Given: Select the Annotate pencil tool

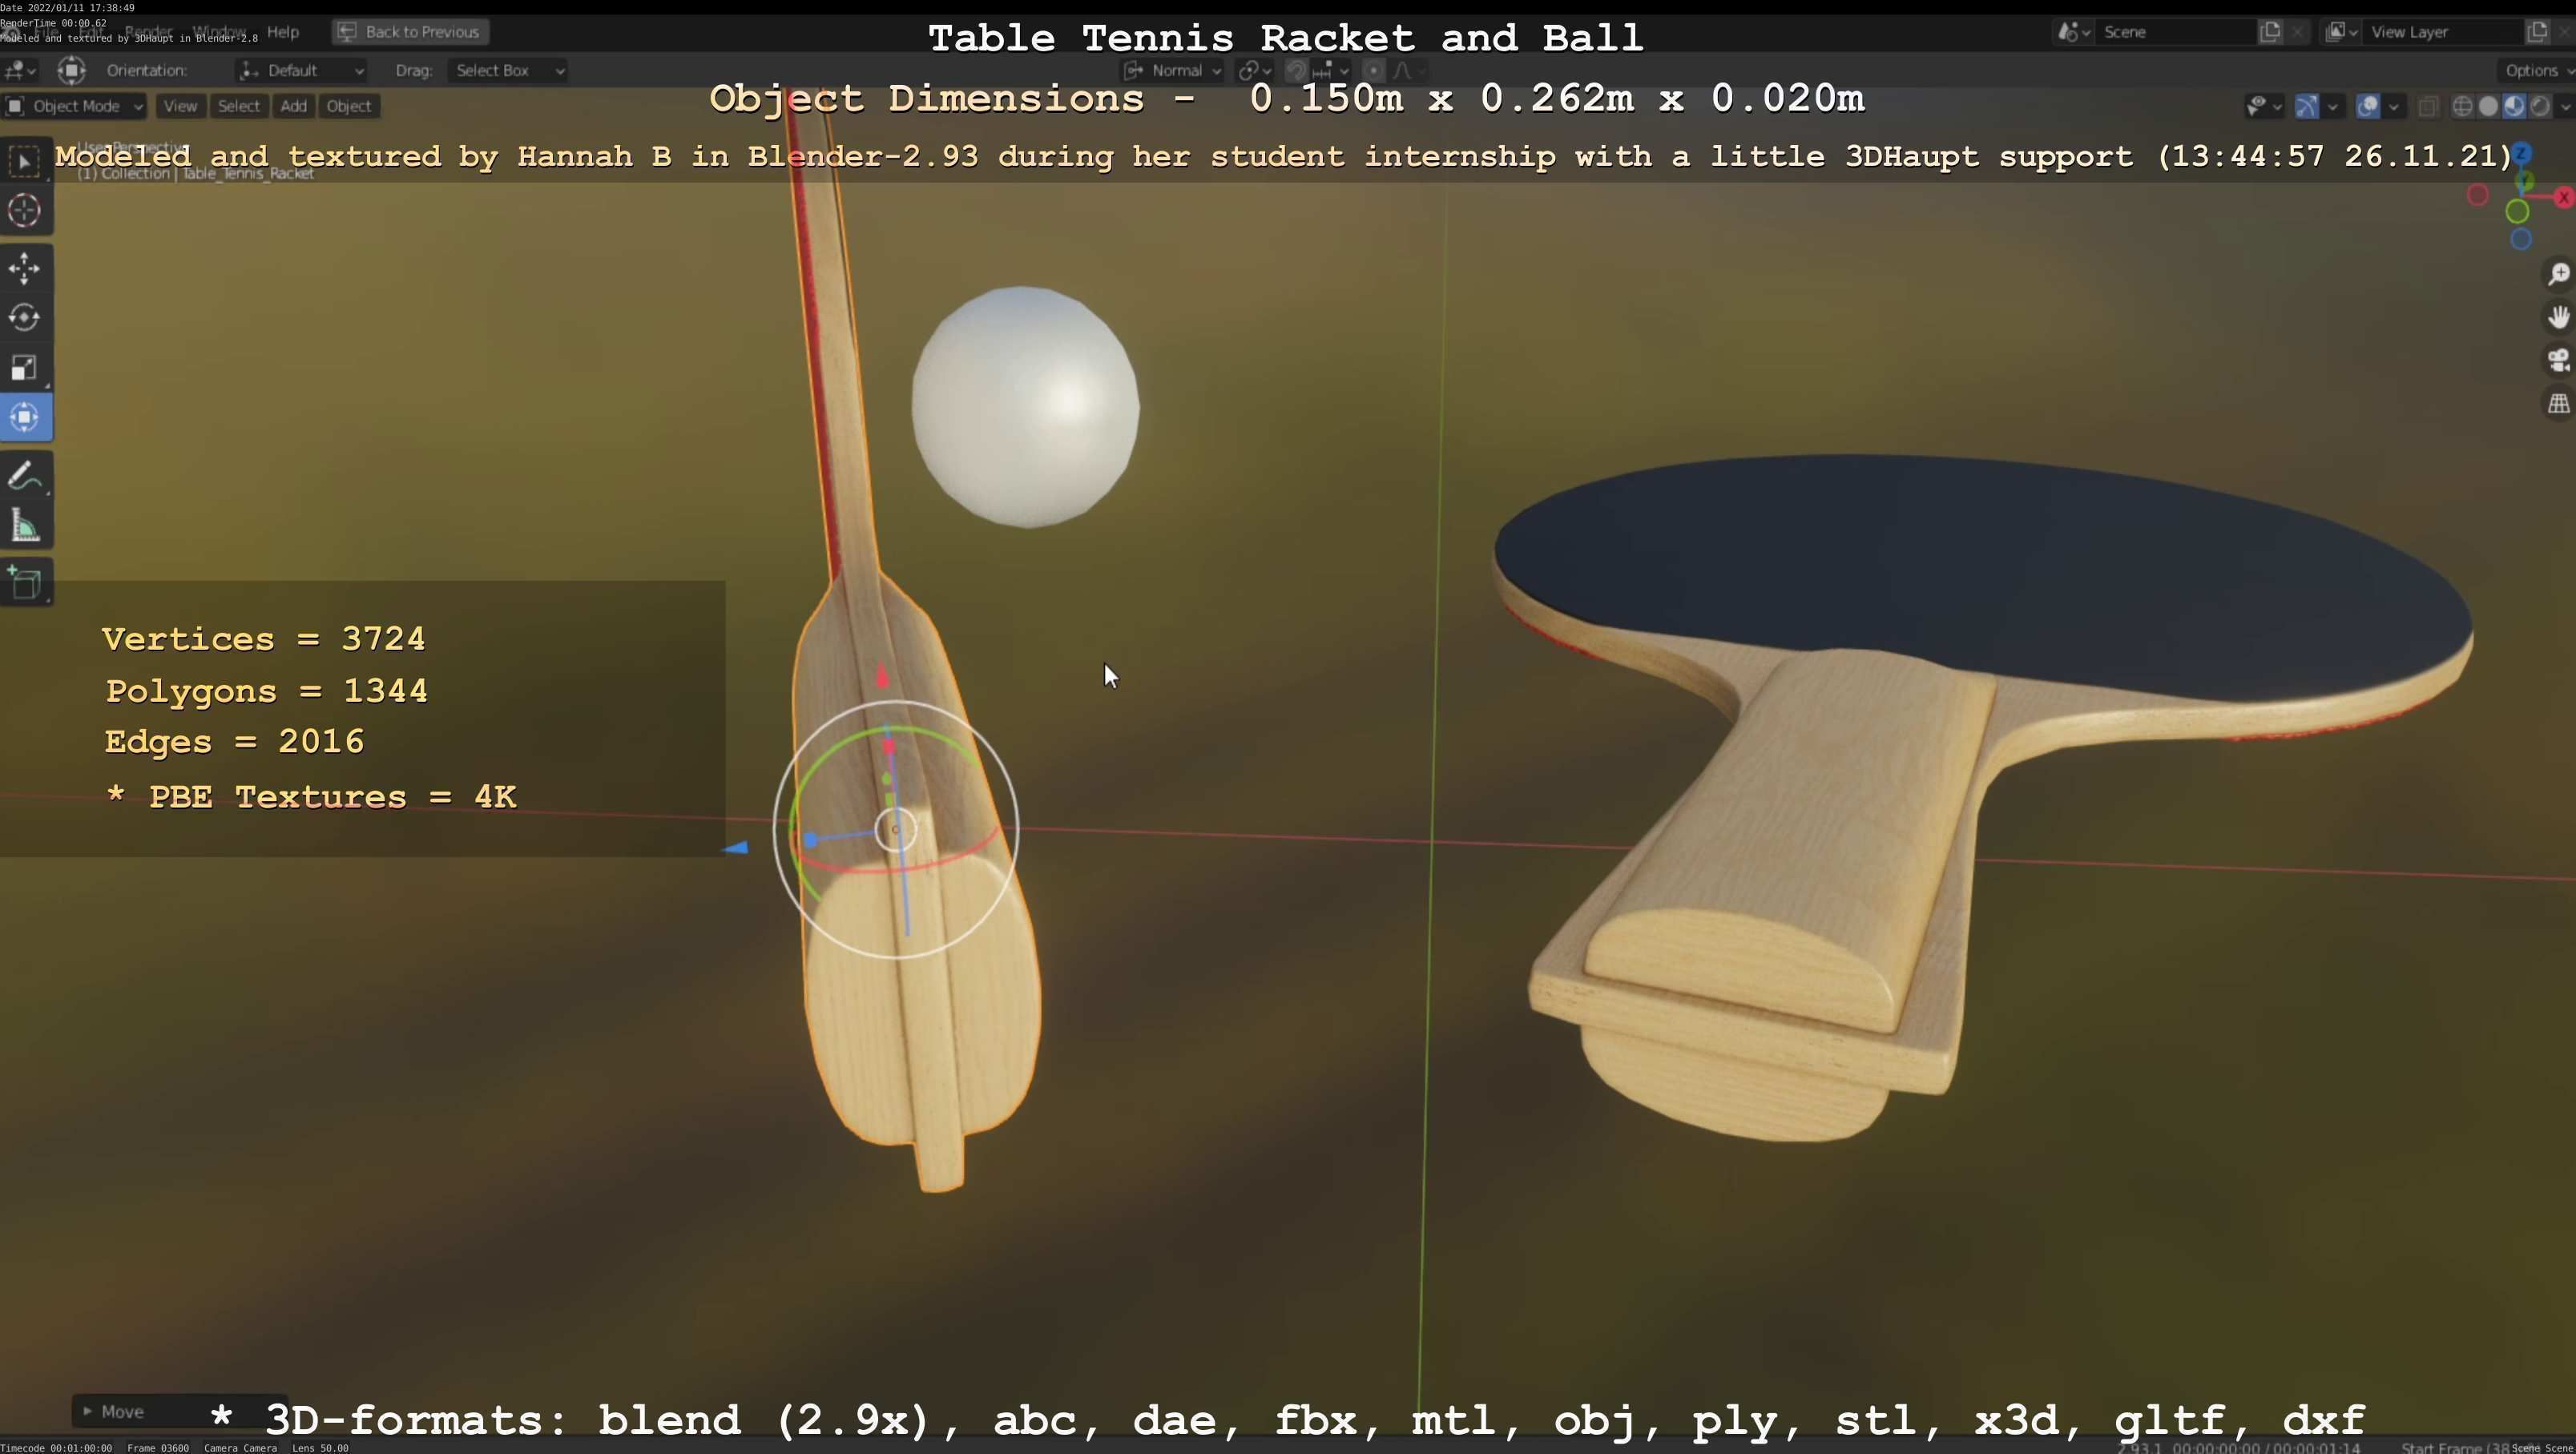Looking at the screenshot, I should [25, 476].
